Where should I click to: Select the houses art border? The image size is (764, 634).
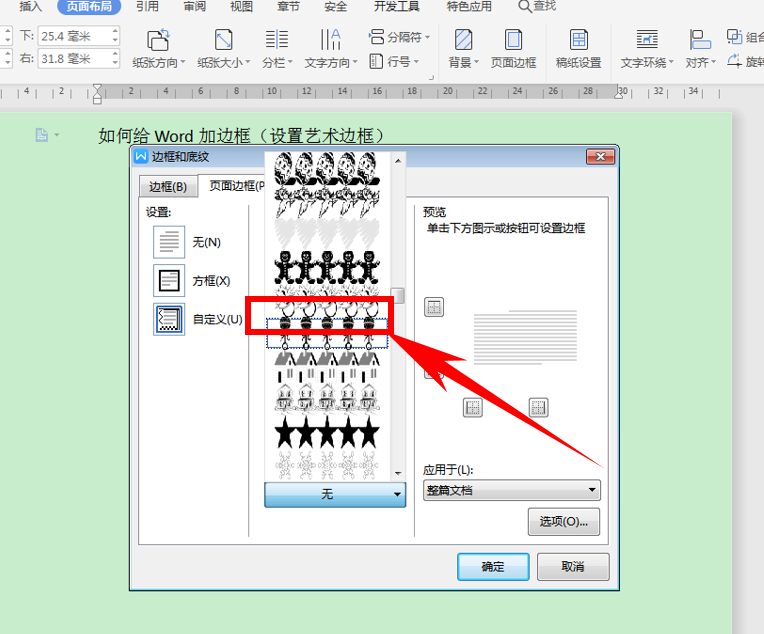click(x=327, y=366)
